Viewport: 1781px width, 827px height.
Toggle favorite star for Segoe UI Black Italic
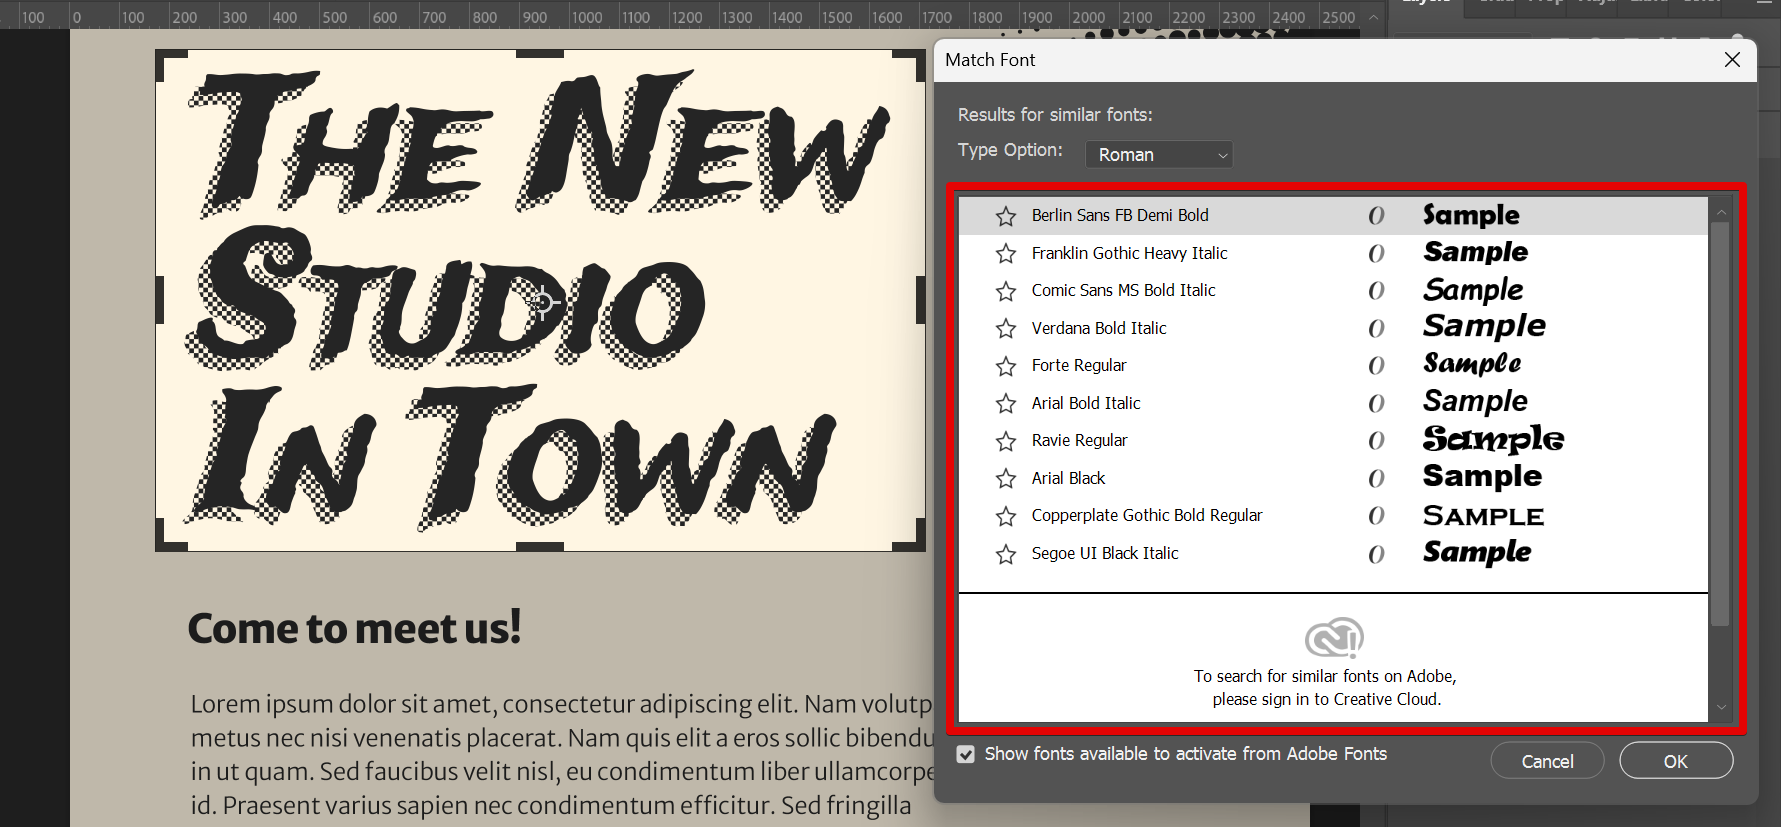tap(1006, 554)
